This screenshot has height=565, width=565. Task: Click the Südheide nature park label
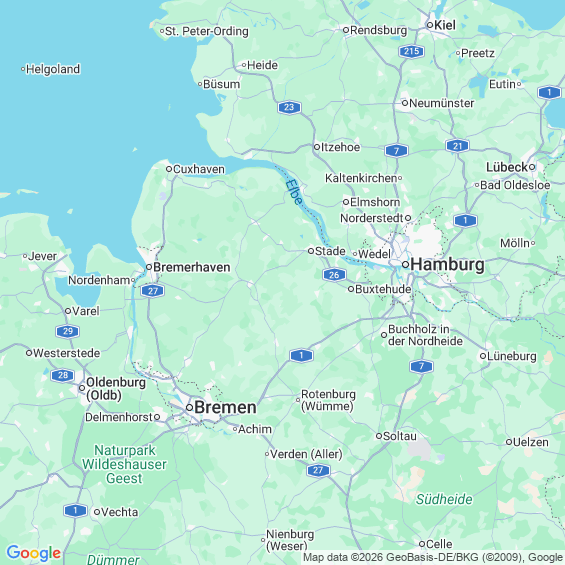point(444,499)
